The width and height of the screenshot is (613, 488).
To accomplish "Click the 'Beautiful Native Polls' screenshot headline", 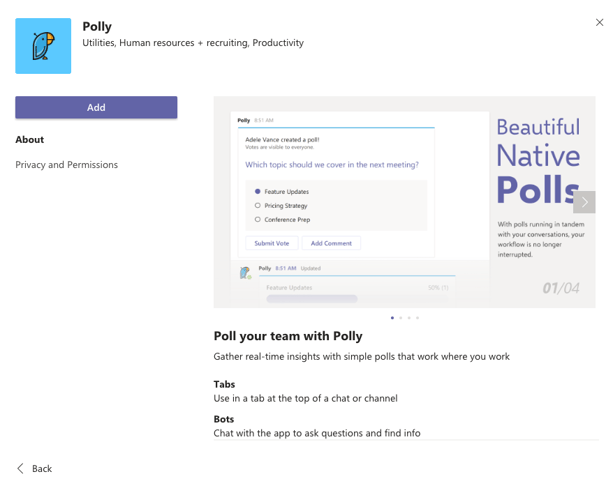I will pos(539,161).
